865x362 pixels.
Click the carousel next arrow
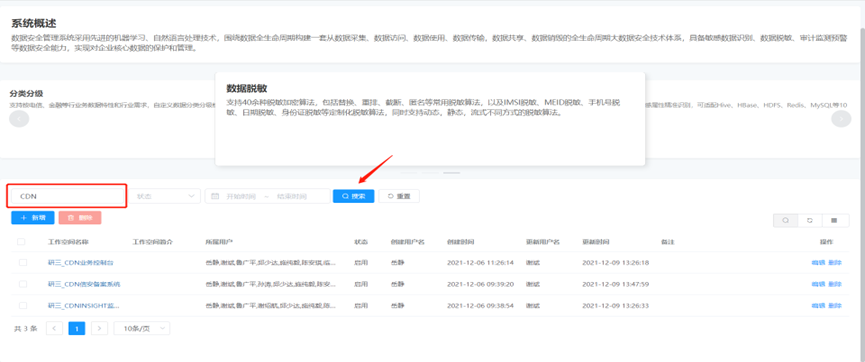click(841, 119)
